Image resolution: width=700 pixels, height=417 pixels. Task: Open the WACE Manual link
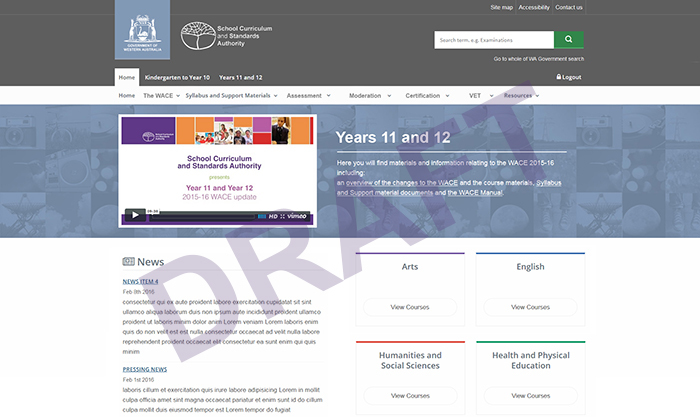click(475, 192)
